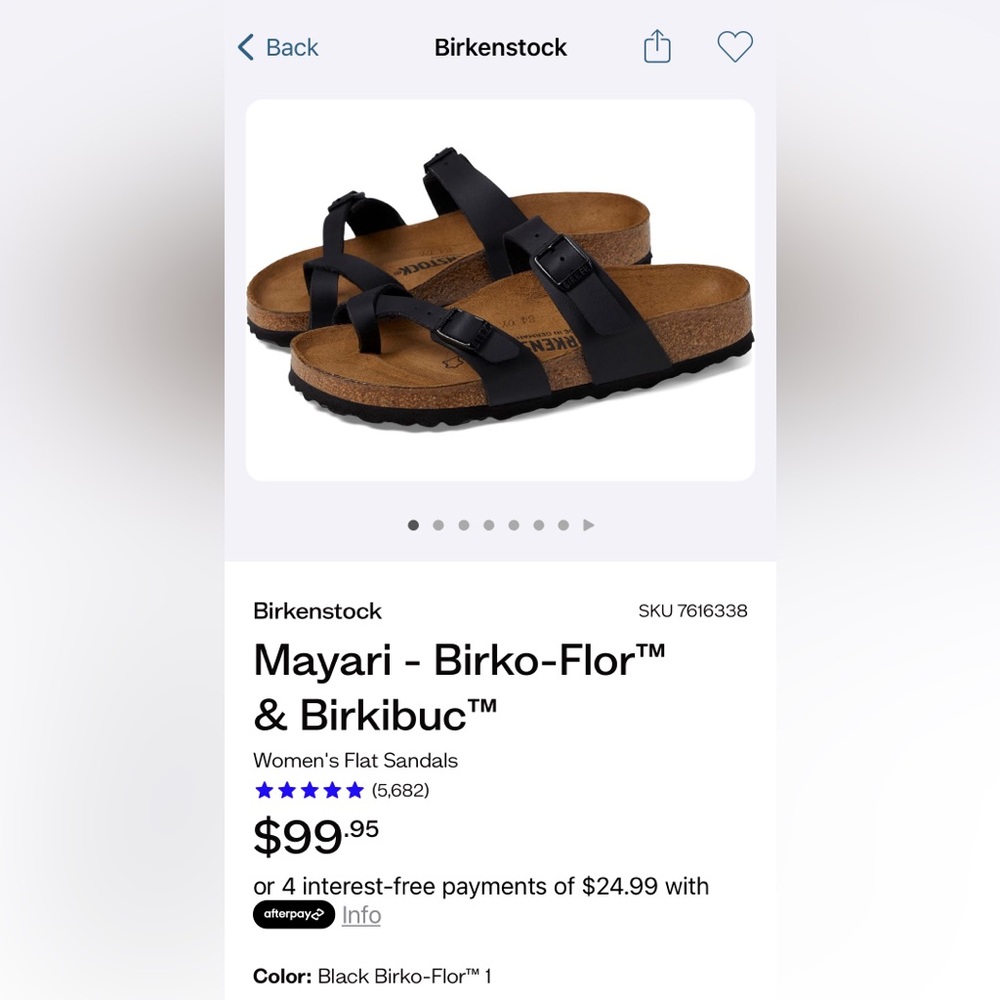
Task: Select the Birkenstock header title
Action: [x=500, y=46]
